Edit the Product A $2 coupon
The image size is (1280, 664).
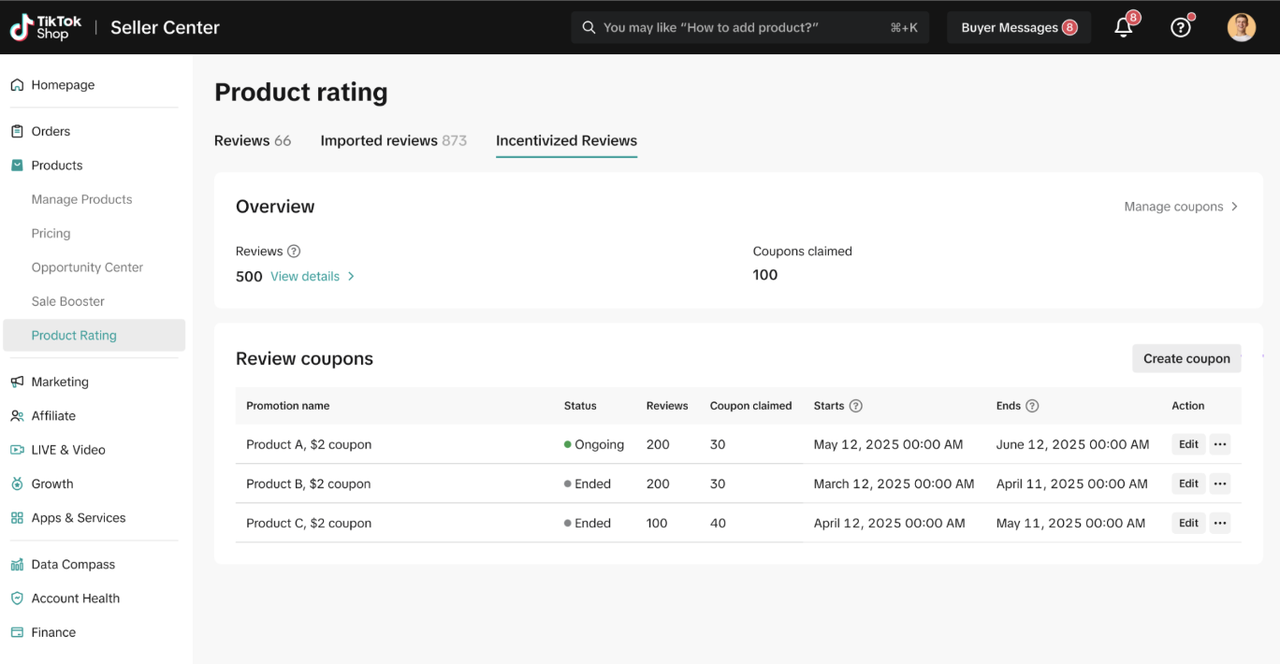[1188, 445]
